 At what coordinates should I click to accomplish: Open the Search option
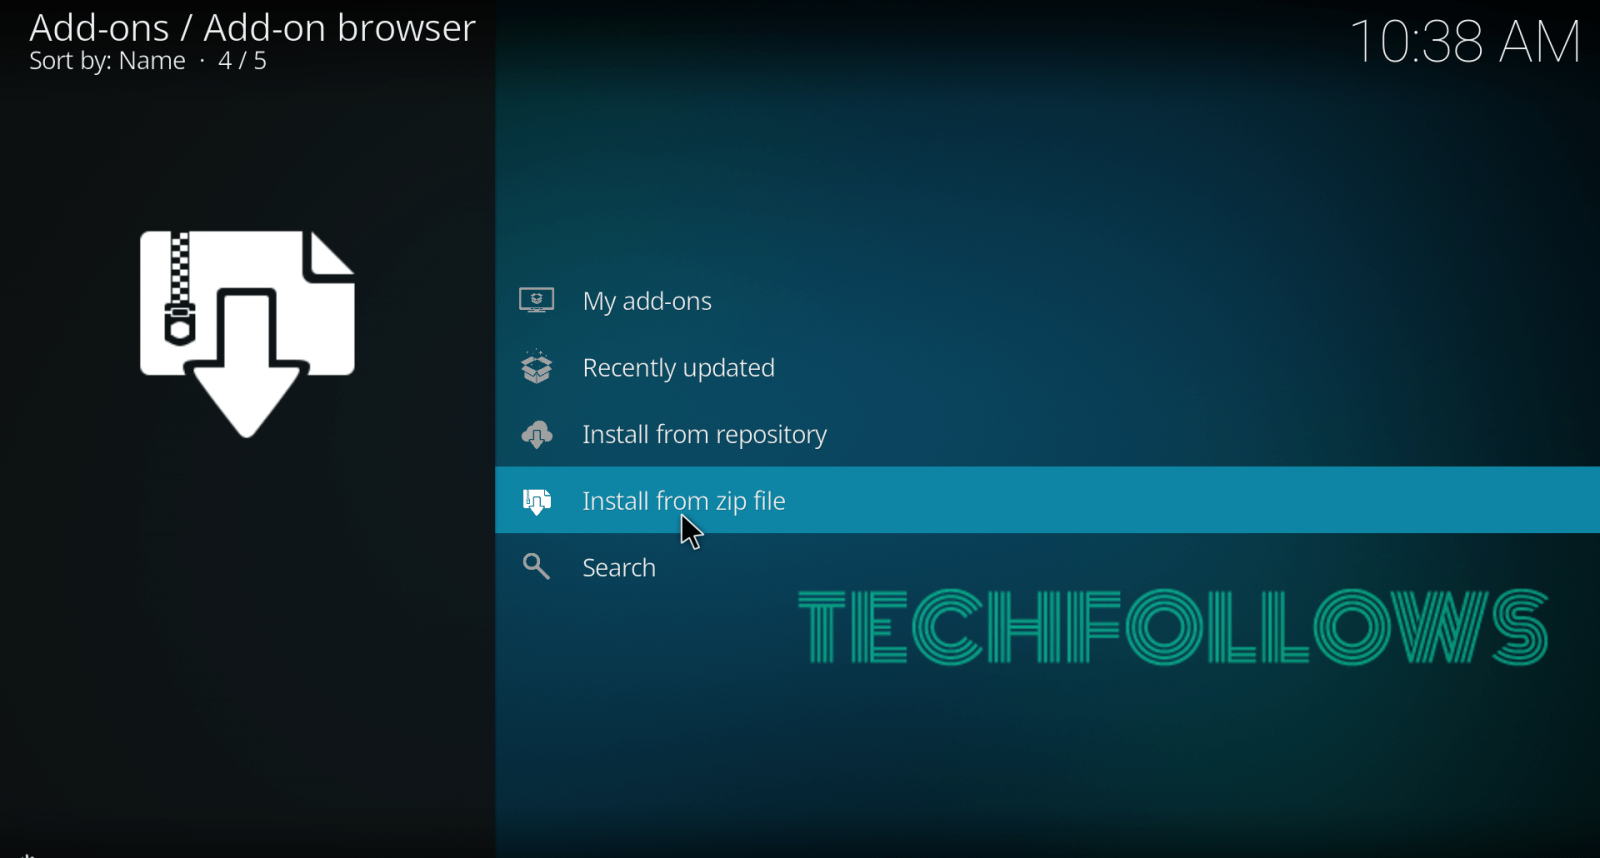1047,567
